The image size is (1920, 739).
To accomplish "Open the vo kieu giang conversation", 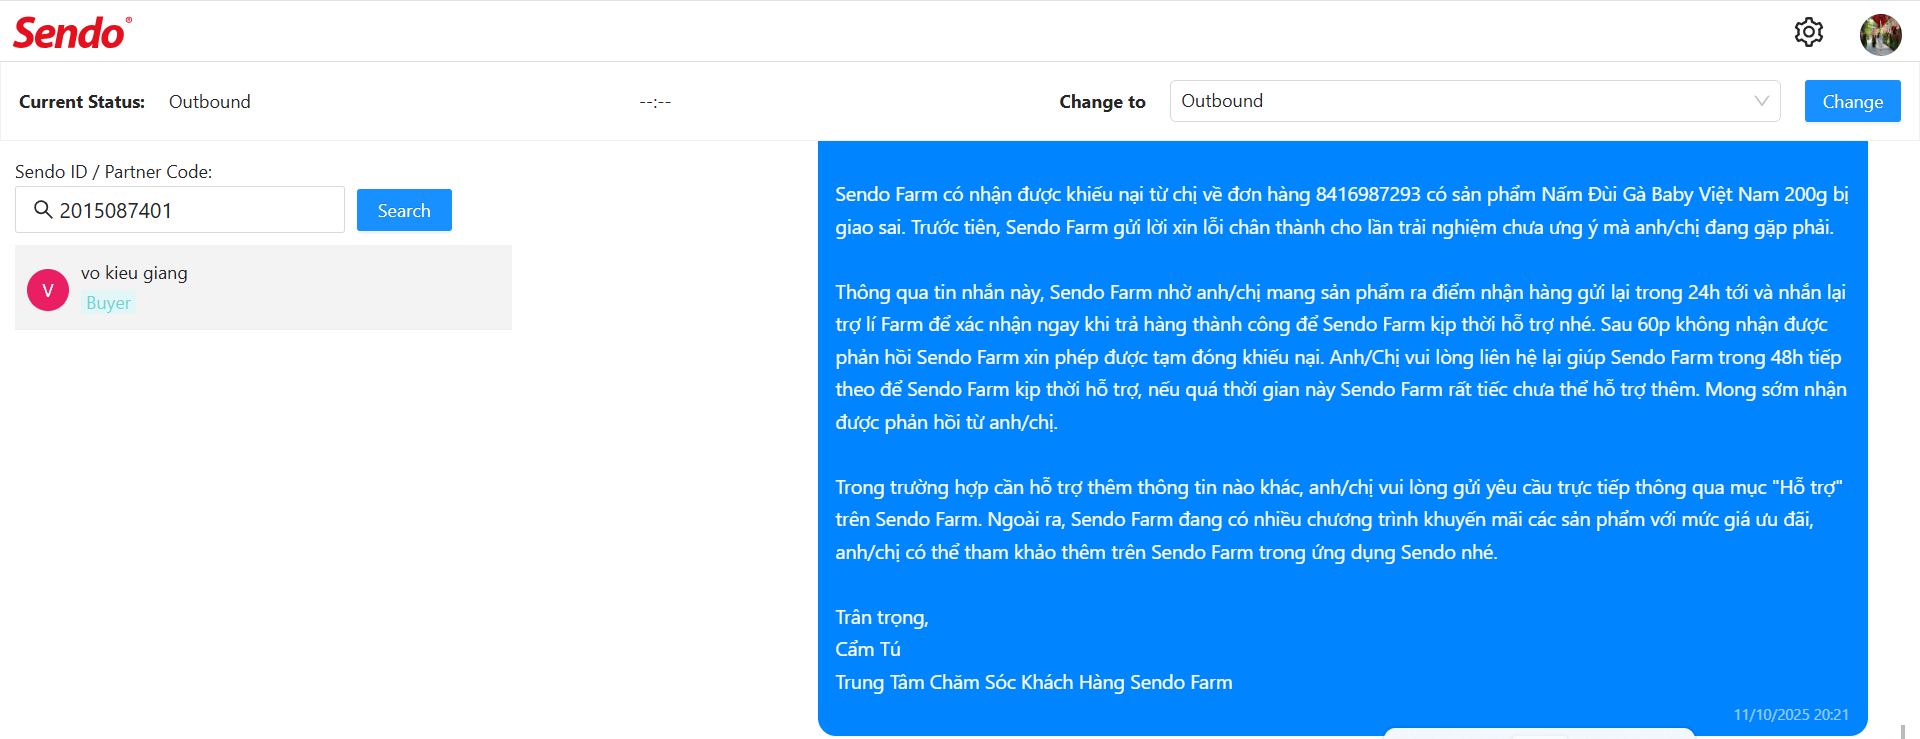I will 263,287.
